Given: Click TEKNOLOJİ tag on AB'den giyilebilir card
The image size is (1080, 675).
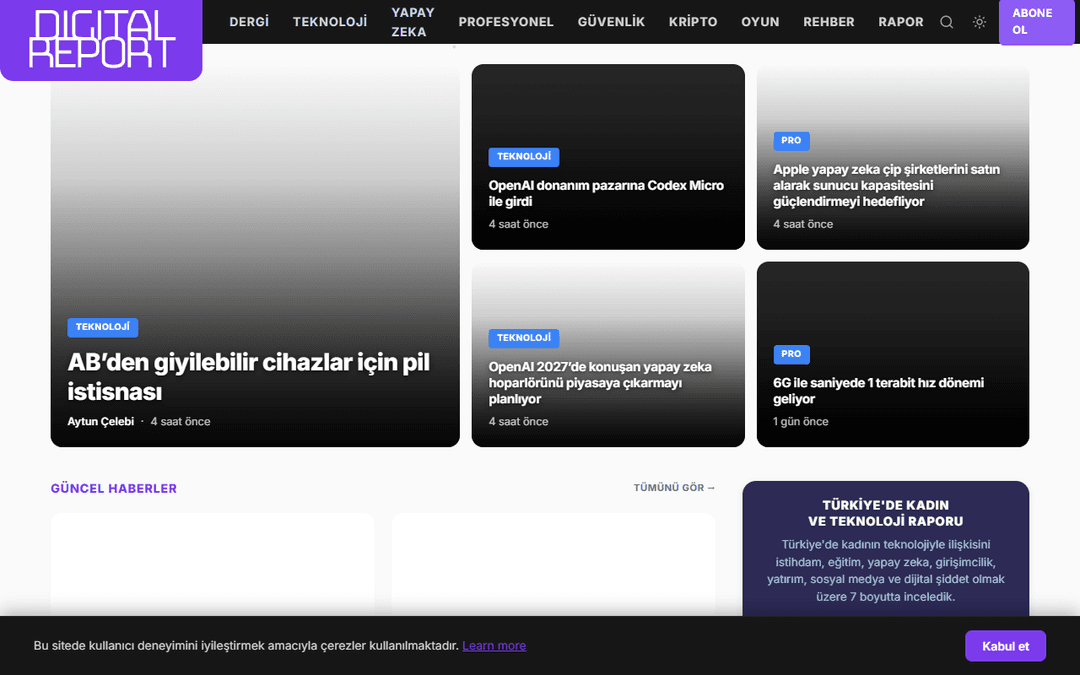Looking at the screenshot, I should click(103, 327).
